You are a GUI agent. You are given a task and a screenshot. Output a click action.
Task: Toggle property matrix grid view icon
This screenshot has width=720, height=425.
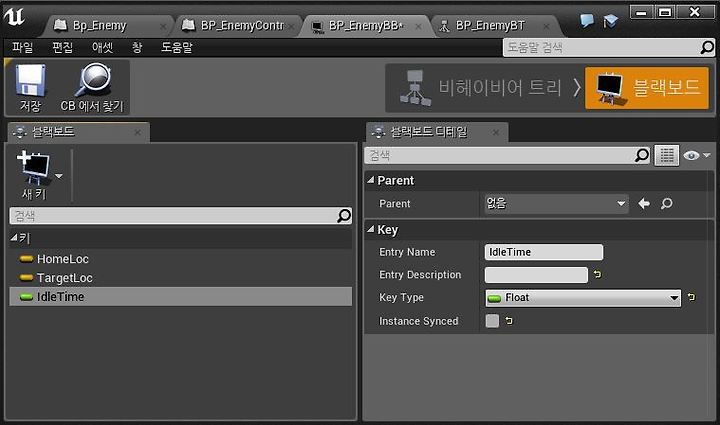pos(667,156)
